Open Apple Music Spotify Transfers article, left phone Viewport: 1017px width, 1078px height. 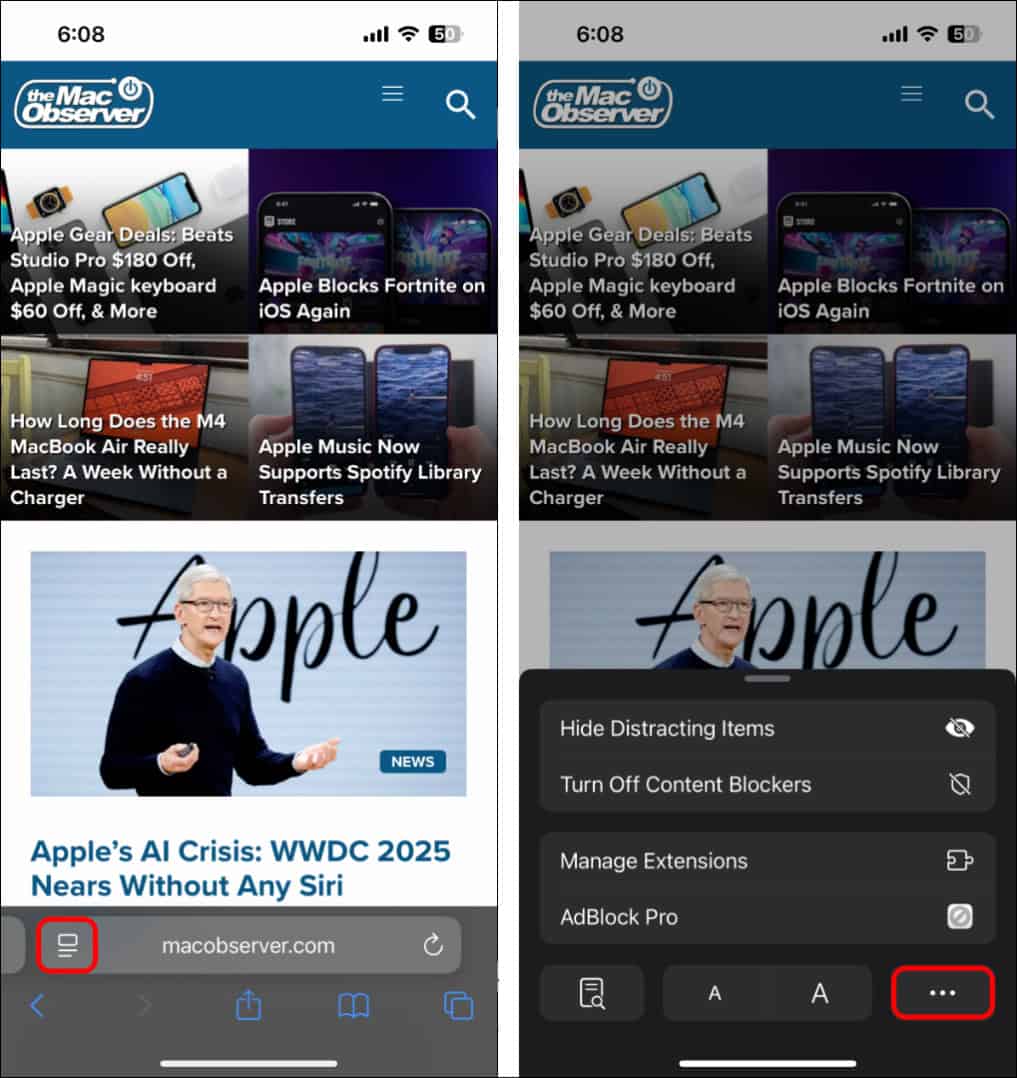(x=373, y=427)
